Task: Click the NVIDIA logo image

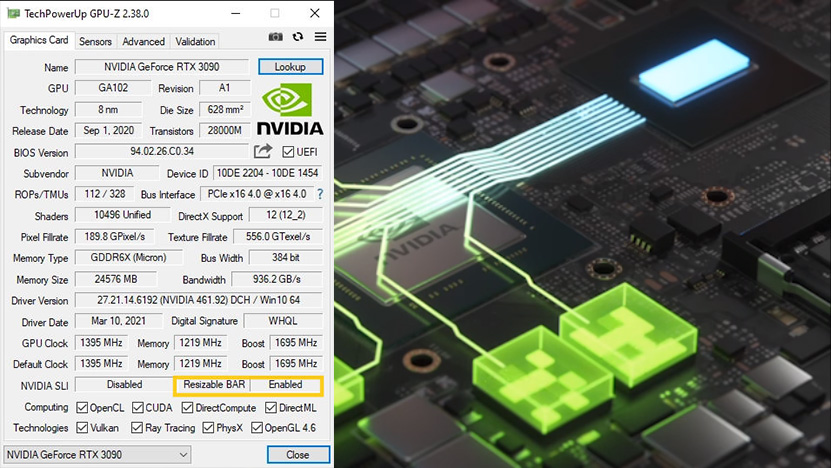Action: pyautogui.click(x=290, y=110)
